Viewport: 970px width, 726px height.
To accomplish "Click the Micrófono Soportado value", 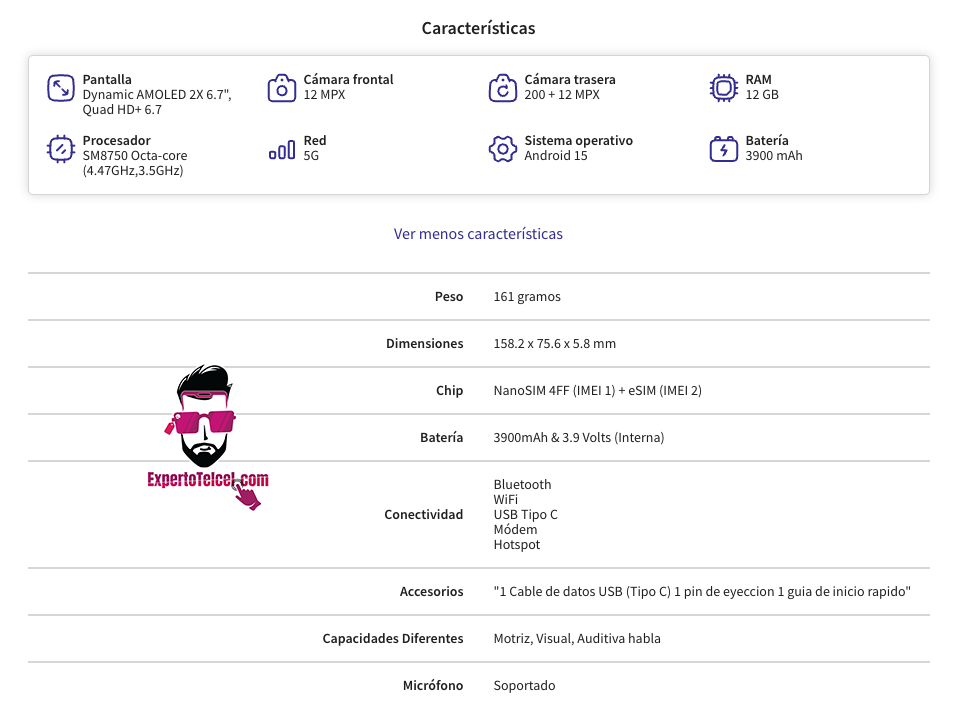I will (x=525, y=686).
